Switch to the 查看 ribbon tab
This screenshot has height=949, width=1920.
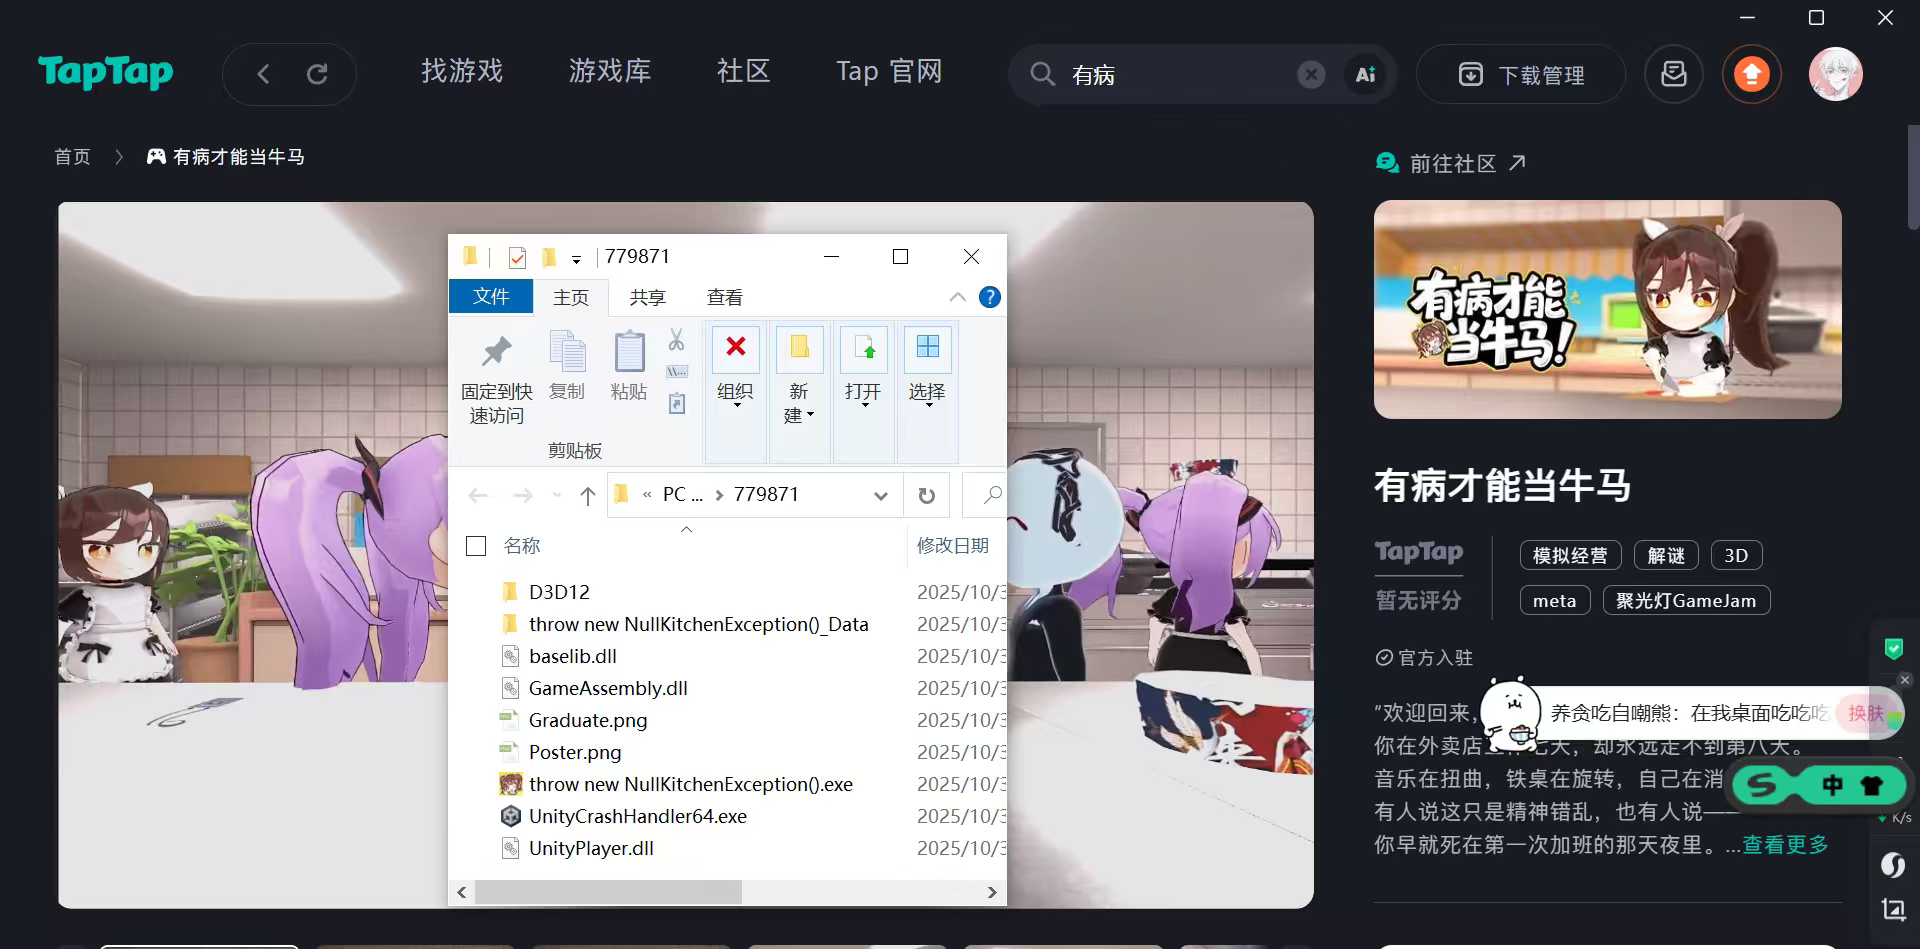coord(724,297)
